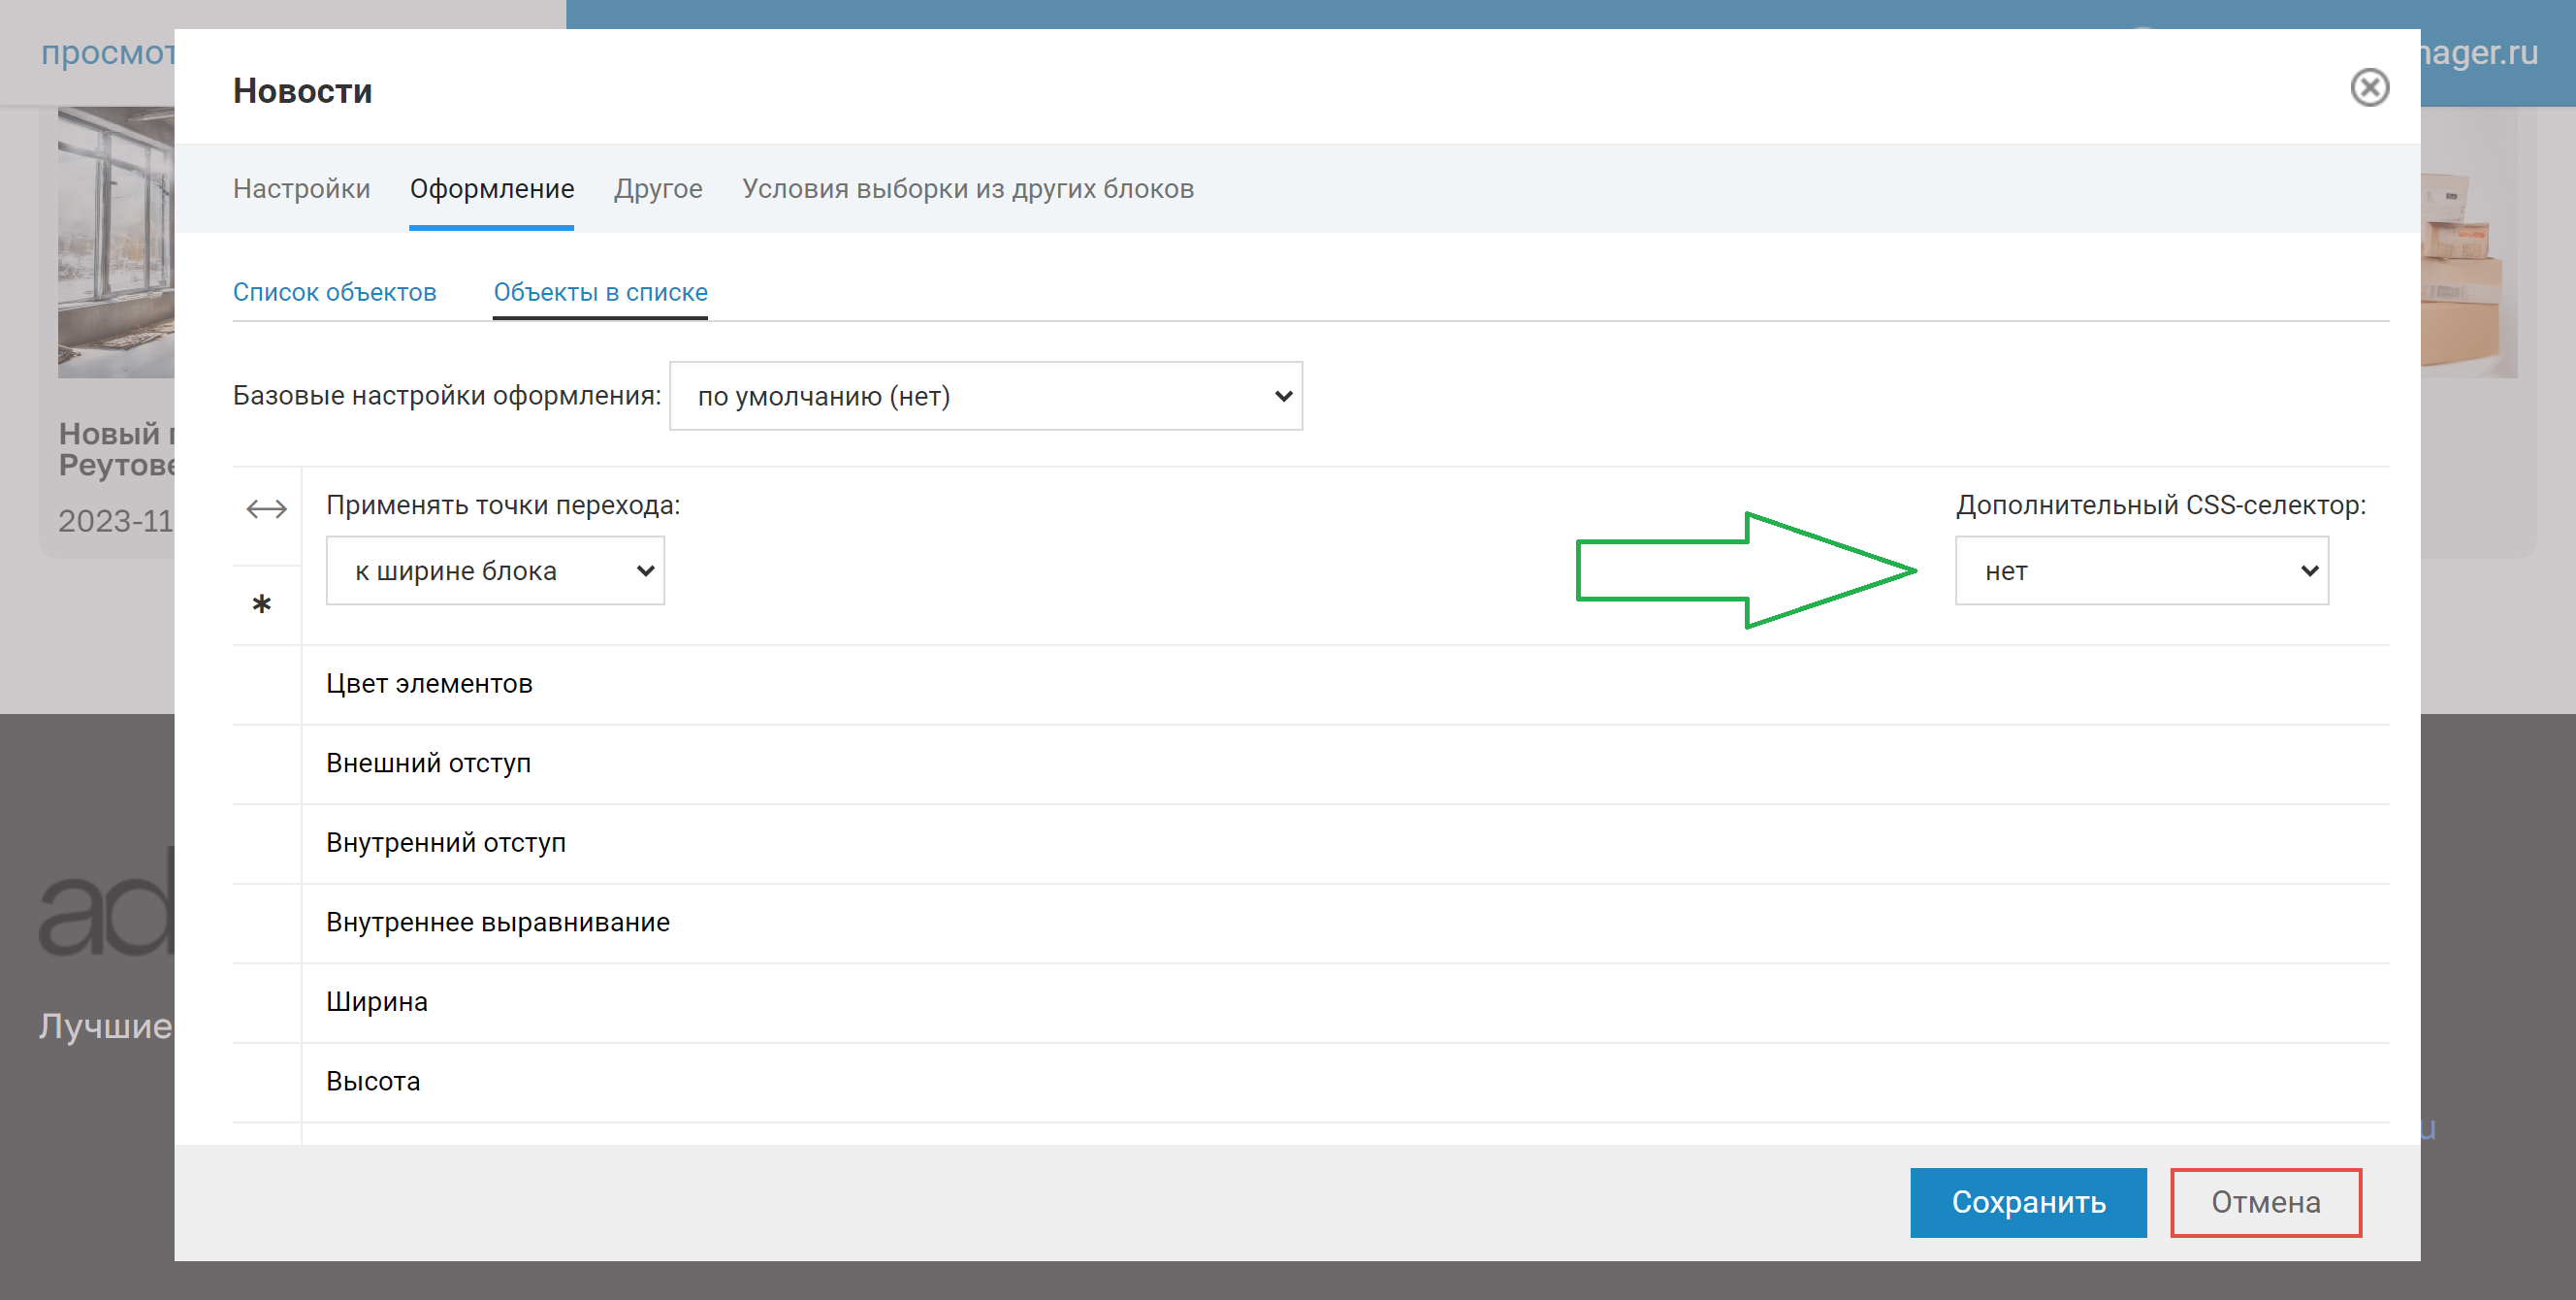Viewport: 2576px width, 1300px height.
Task: Click the breakpoint width arrows icon
Action: click(x=266, y=509)
